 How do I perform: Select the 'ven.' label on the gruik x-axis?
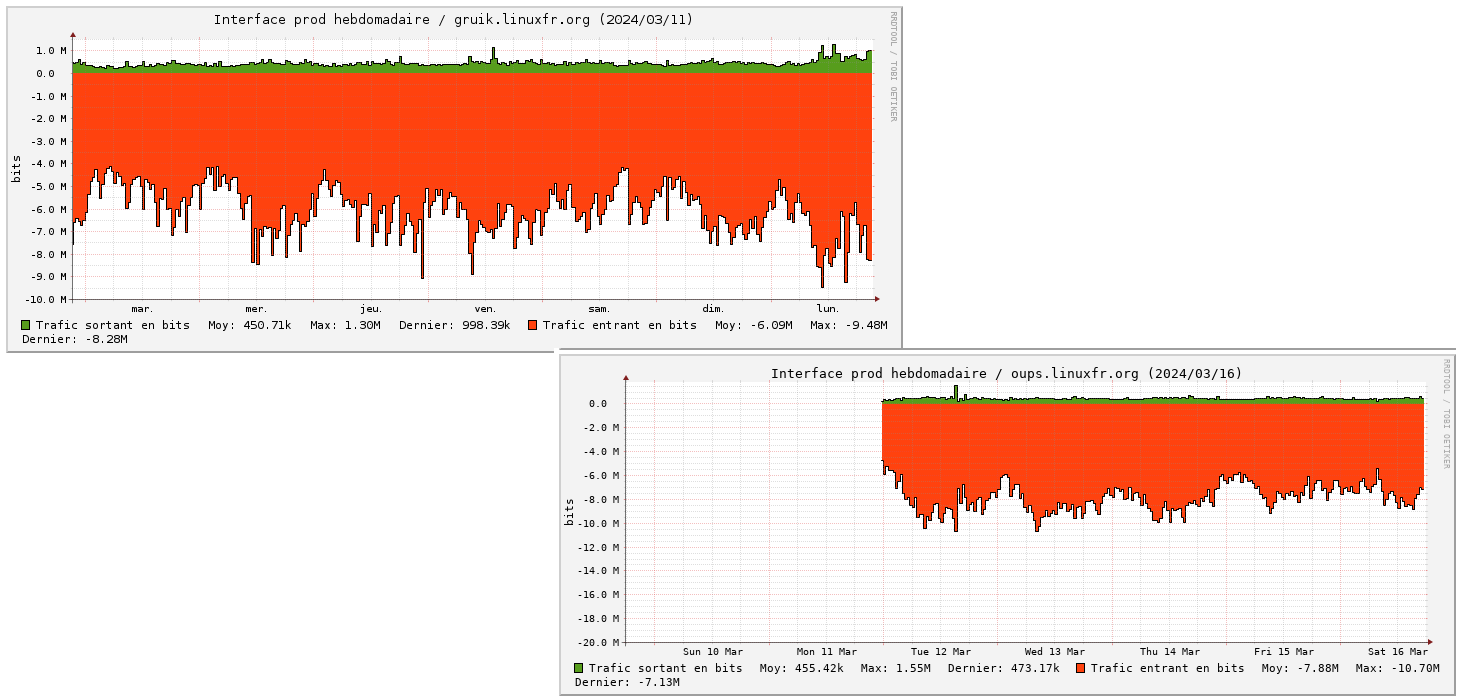(x=485, y=309)
